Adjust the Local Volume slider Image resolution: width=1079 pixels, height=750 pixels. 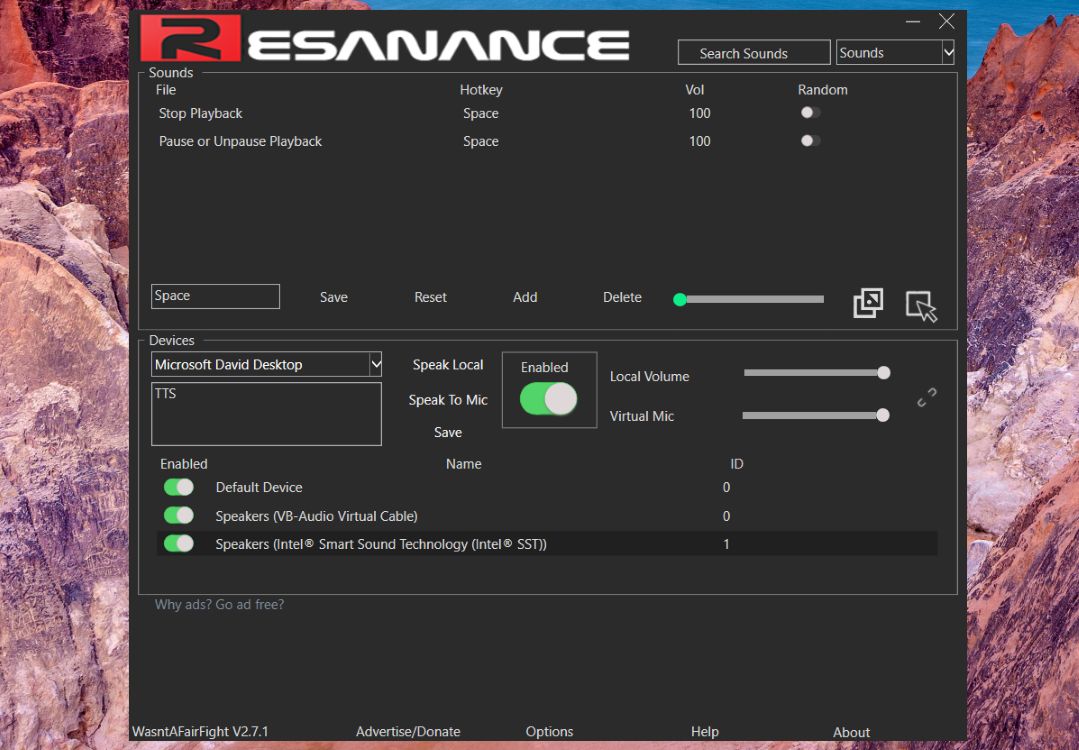pyautogui.click(x=814, y=373)
